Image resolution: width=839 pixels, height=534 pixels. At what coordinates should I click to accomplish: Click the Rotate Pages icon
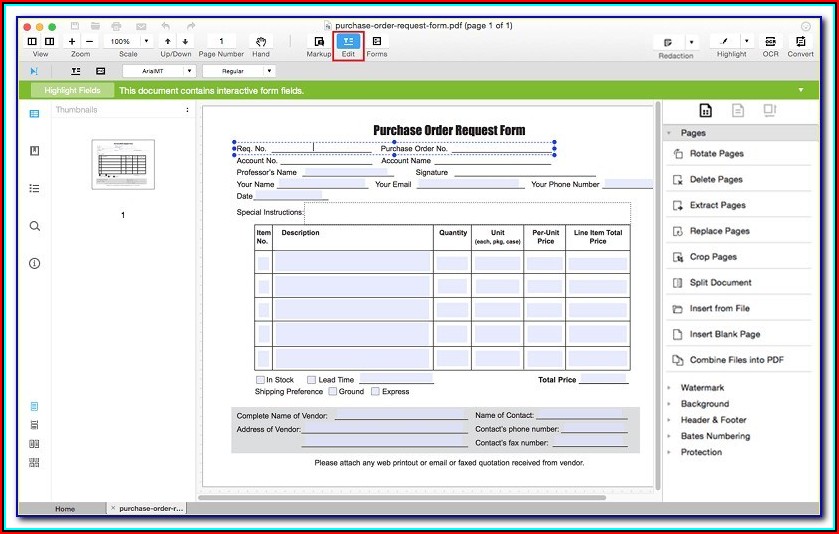[677, 154]
